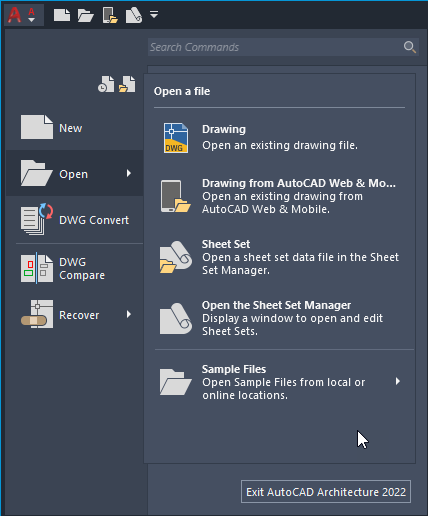The width and height of the screenshot is (428, 516).
Task: Open Drawing from AutoCAD Web & Mobile
Action: 280,196
